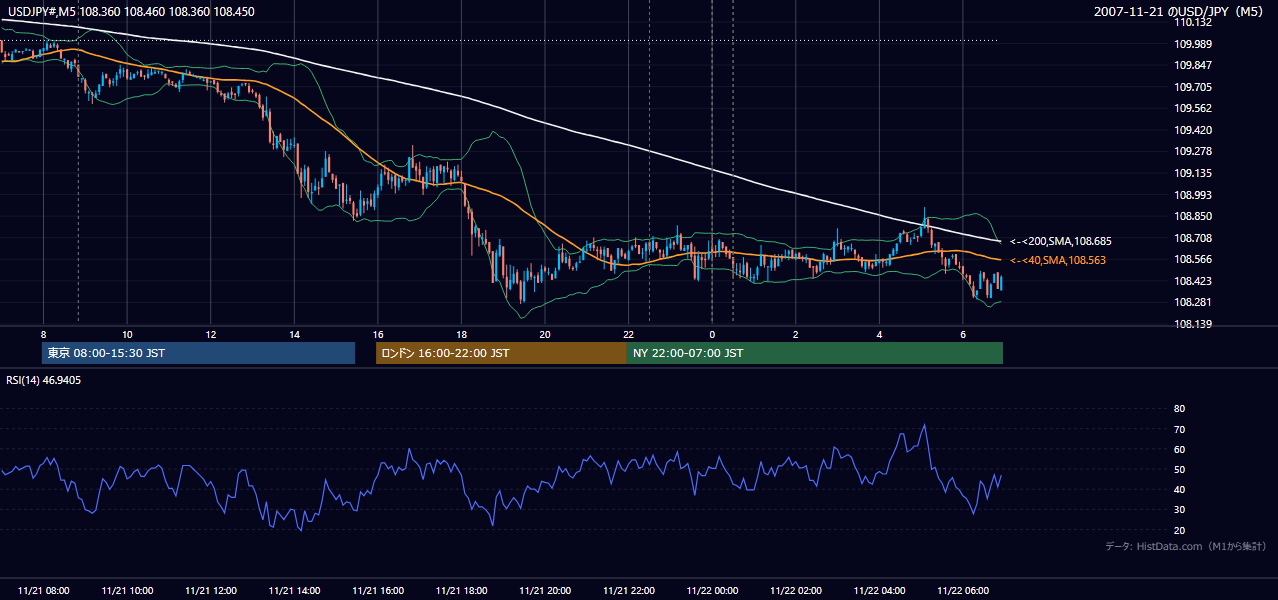Screen dimensions: 1278x600
Task: Click the 108.566 price axis label
Action: 1194,259
